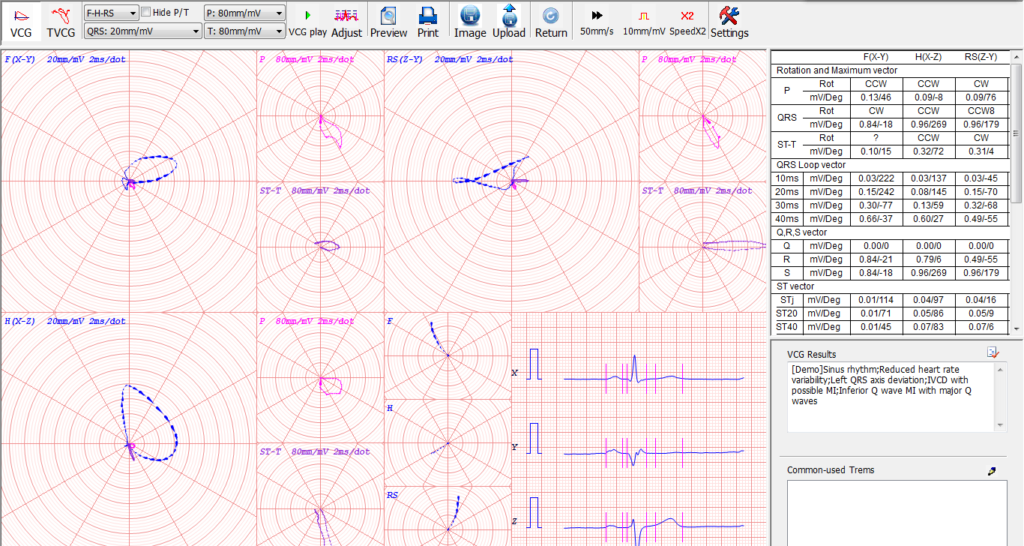Switch to the TVCG view tab
This screenshot has height=546, width=1024.
pos(61,21)
